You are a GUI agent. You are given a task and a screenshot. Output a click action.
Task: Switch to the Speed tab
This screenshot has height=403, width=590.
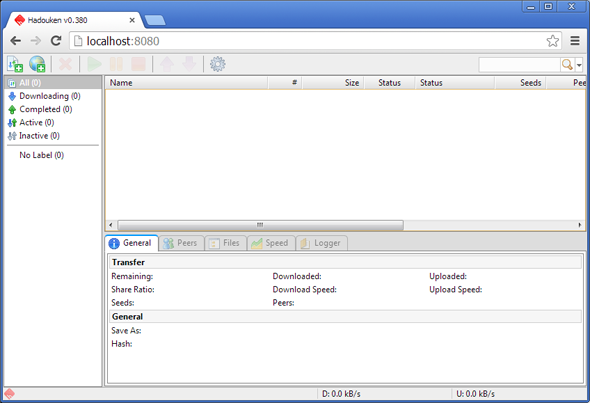pyautogui.click(x=271, y=243)
